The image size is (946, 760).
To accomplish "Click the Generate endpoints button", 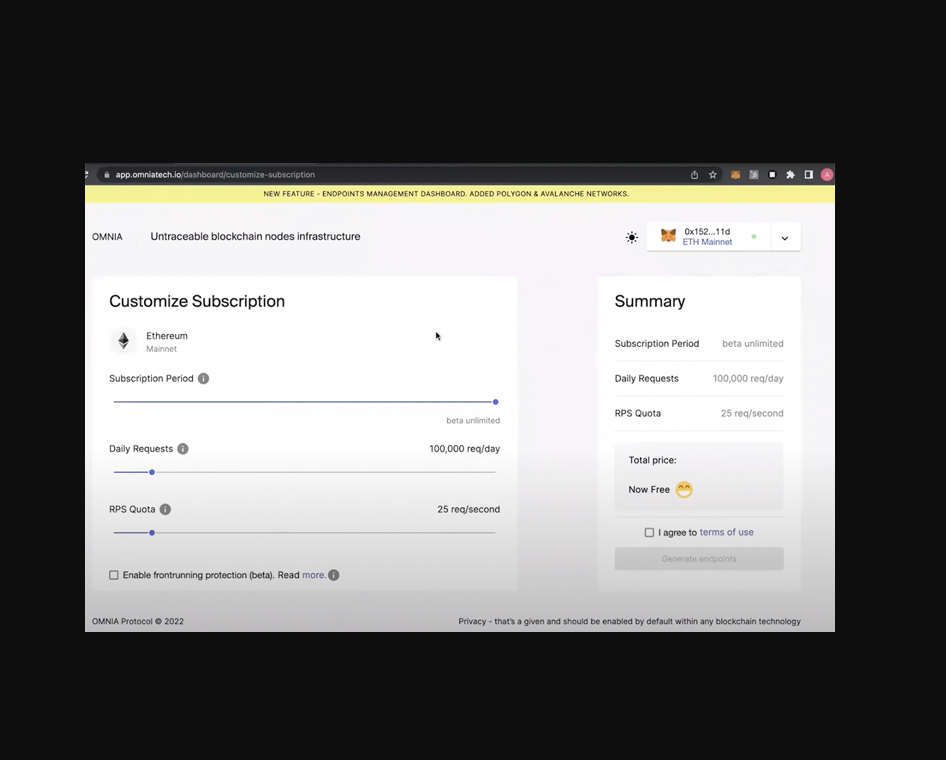I will (x=699, y=559).
